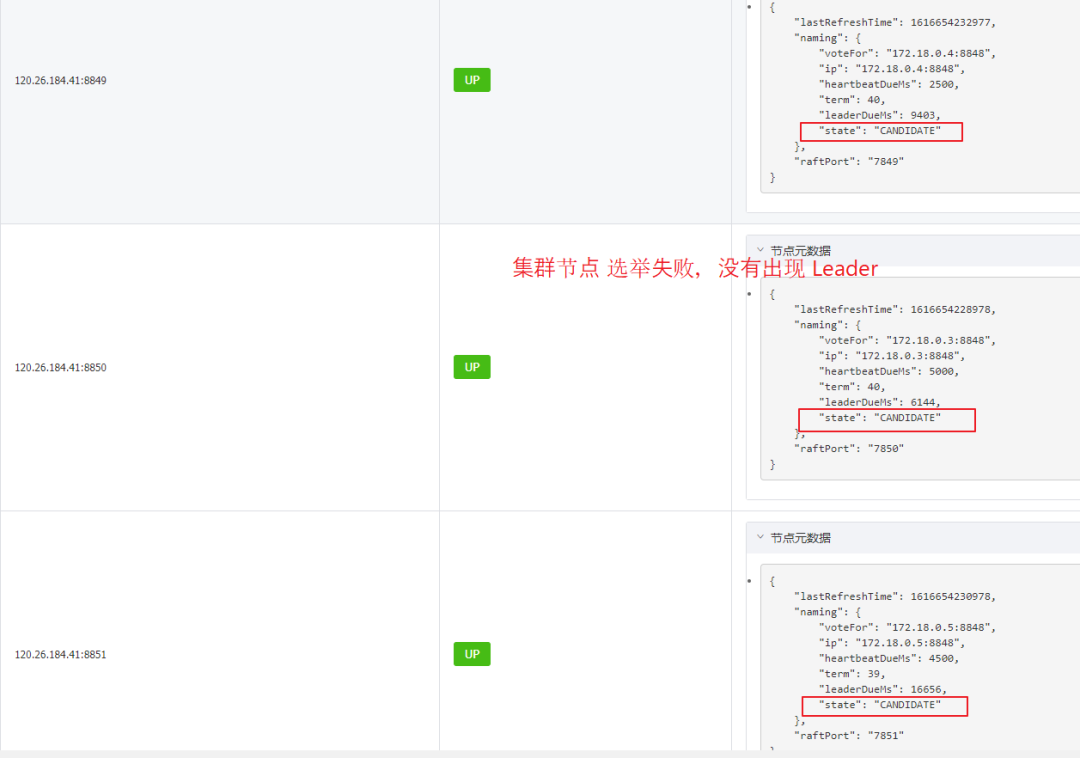Viewport: 1080px width, 758px height.
Task: Select the leaderDueMs 9403 line
Action: (x=880, y=116)
